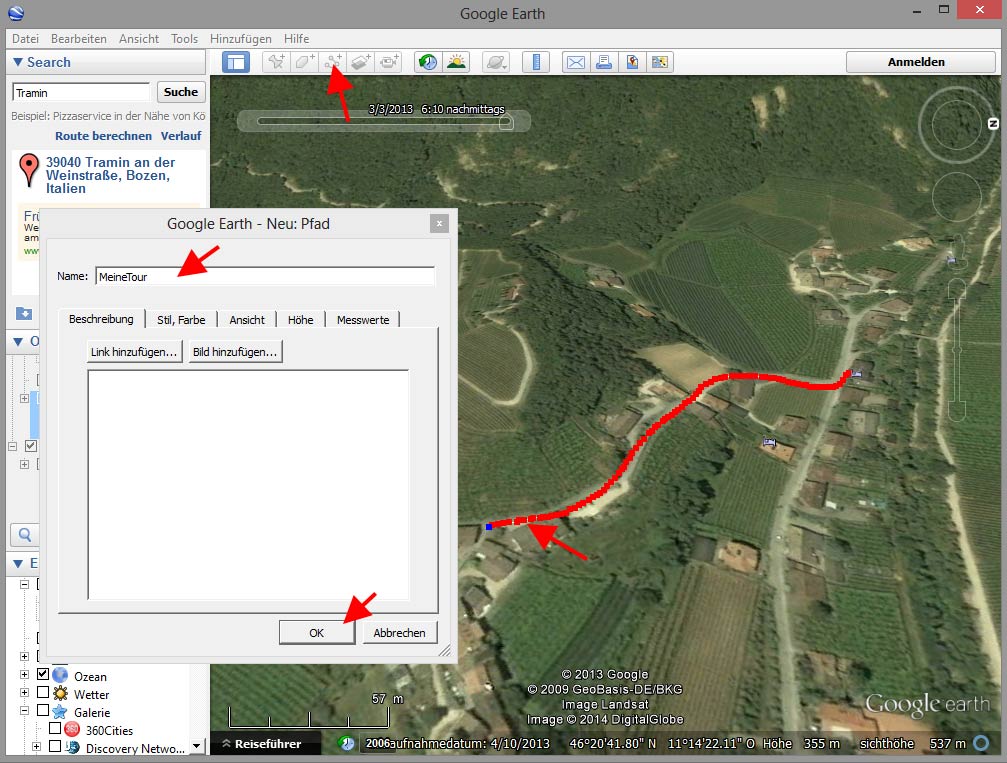Show historical imagery with the clock icon

(426, 61)
